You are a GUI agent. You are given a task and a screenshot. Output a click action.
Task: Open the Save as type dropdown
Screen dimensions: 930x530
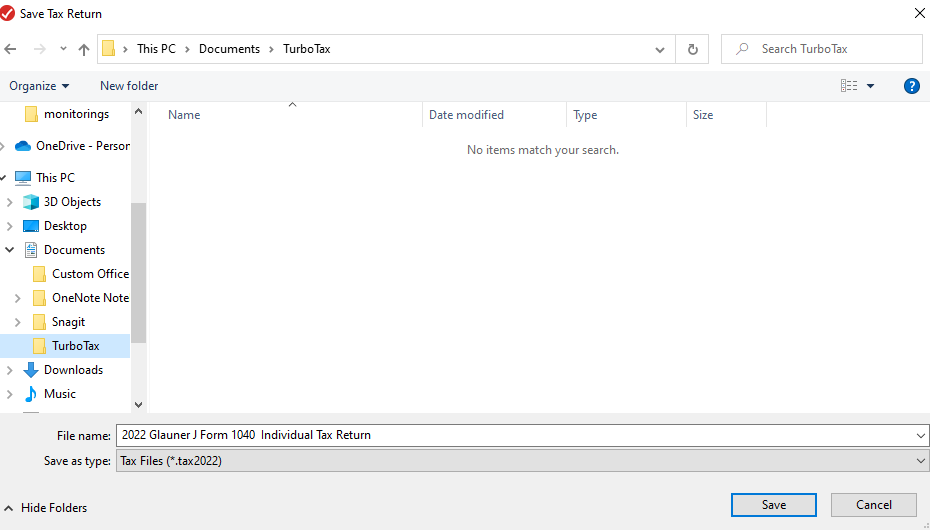coord(523,461)
